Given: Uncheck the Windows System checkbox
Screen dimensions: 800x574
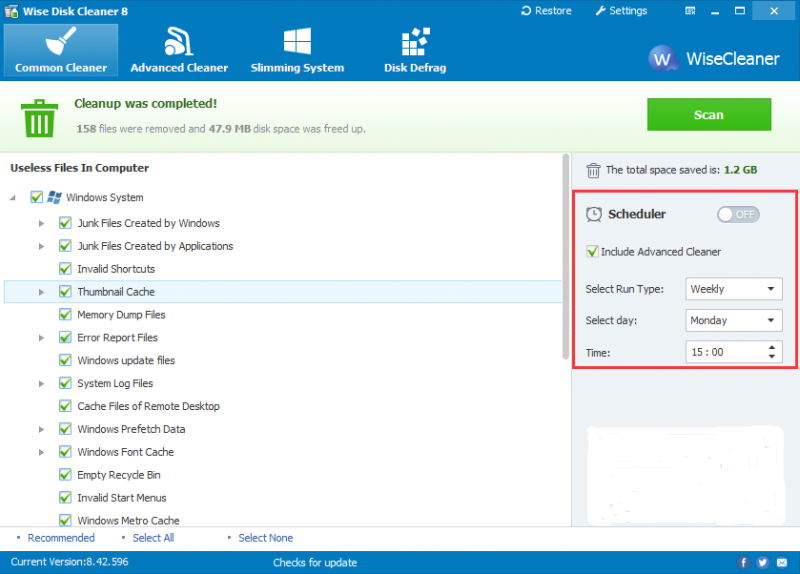Looking at the screenshot, I should [x=36, y=197].
